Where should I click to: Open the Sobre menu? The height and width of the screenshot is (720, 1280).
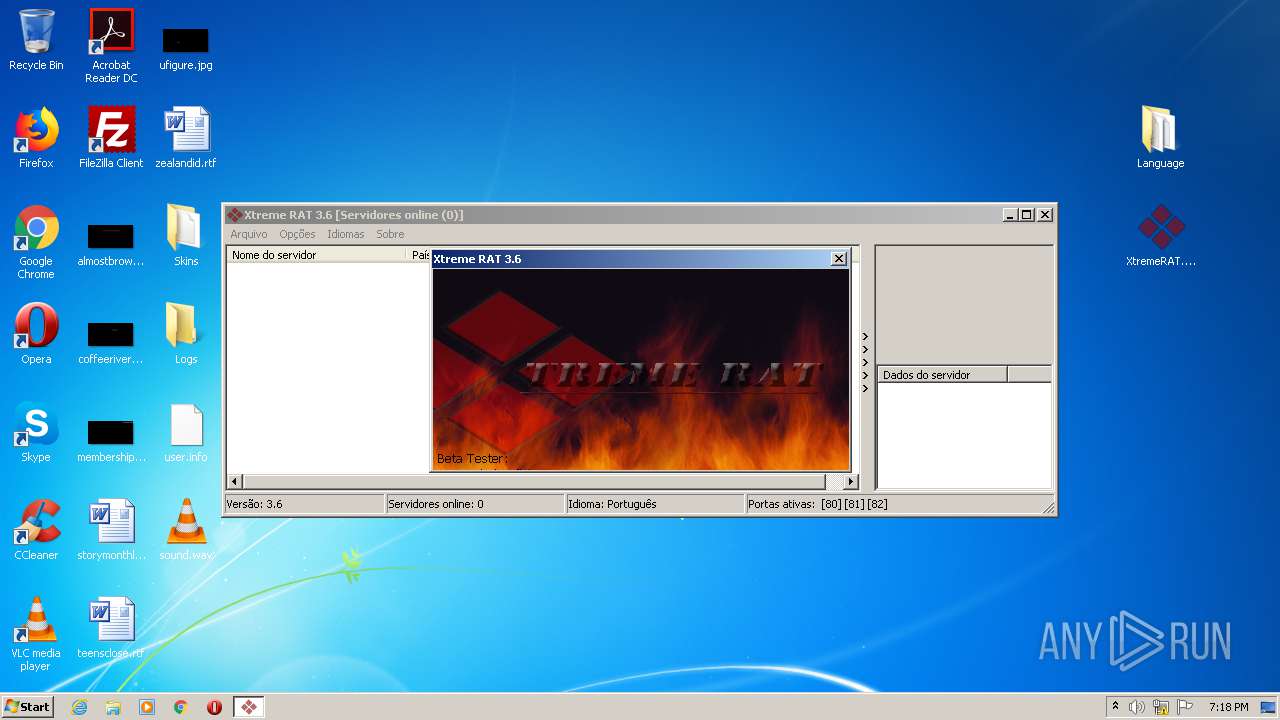point(390,234)
